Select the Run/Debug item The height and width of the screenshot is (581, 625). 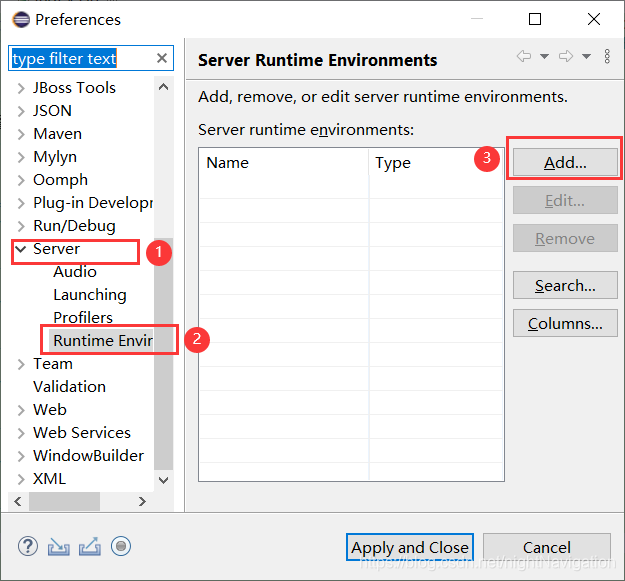pos(75,226)
